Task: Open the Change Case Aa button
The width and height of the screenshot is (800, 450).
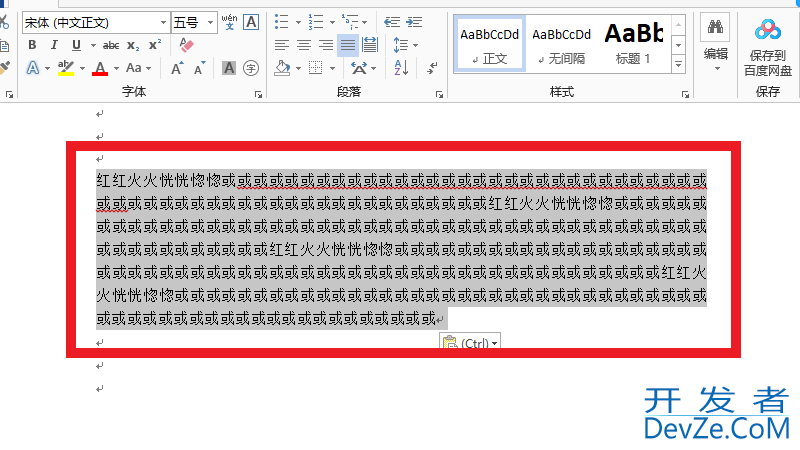Action: click(x=134, y=68)
